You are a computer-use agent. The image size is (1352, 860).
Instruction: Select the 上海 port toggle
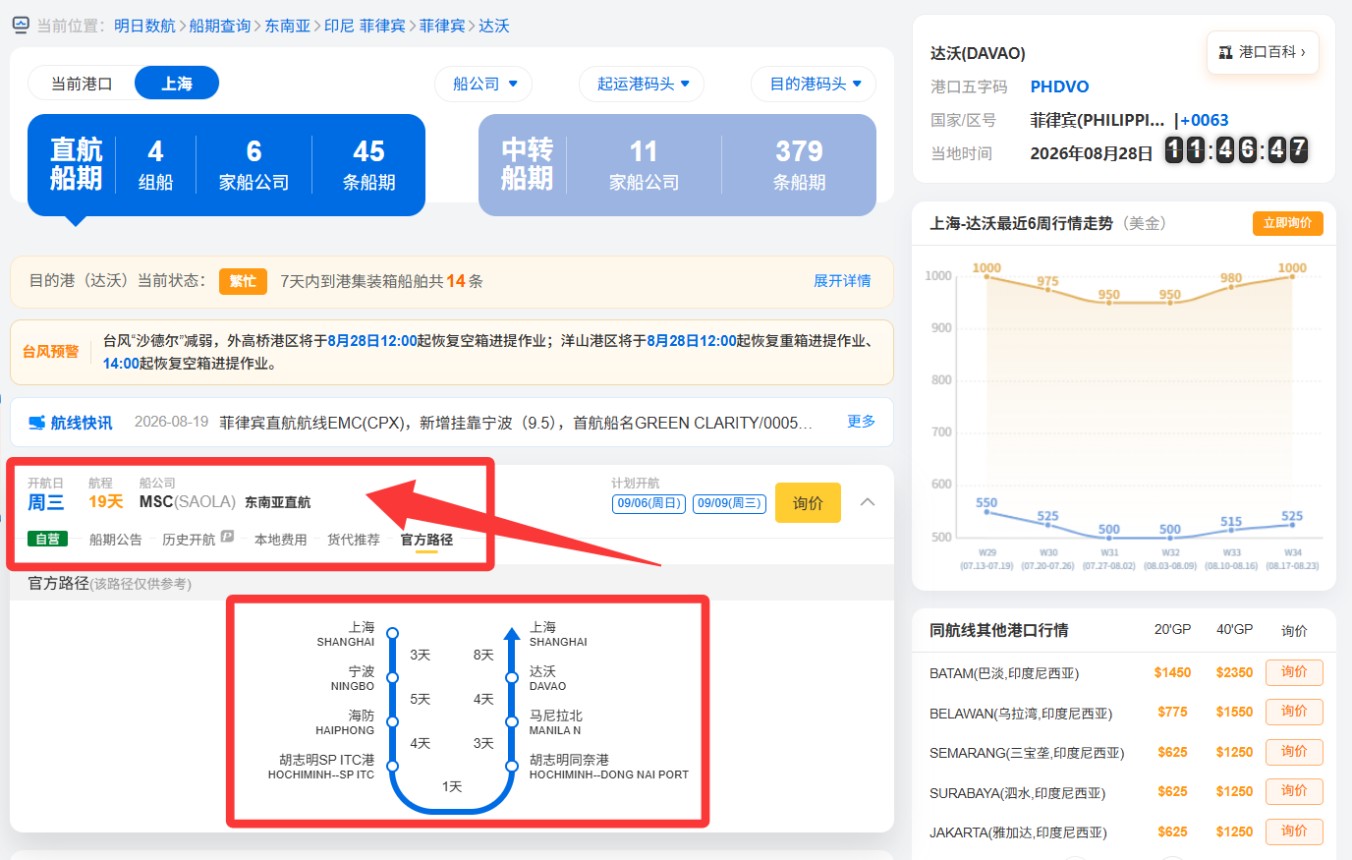pyautogui.click(x=176, y=83)
